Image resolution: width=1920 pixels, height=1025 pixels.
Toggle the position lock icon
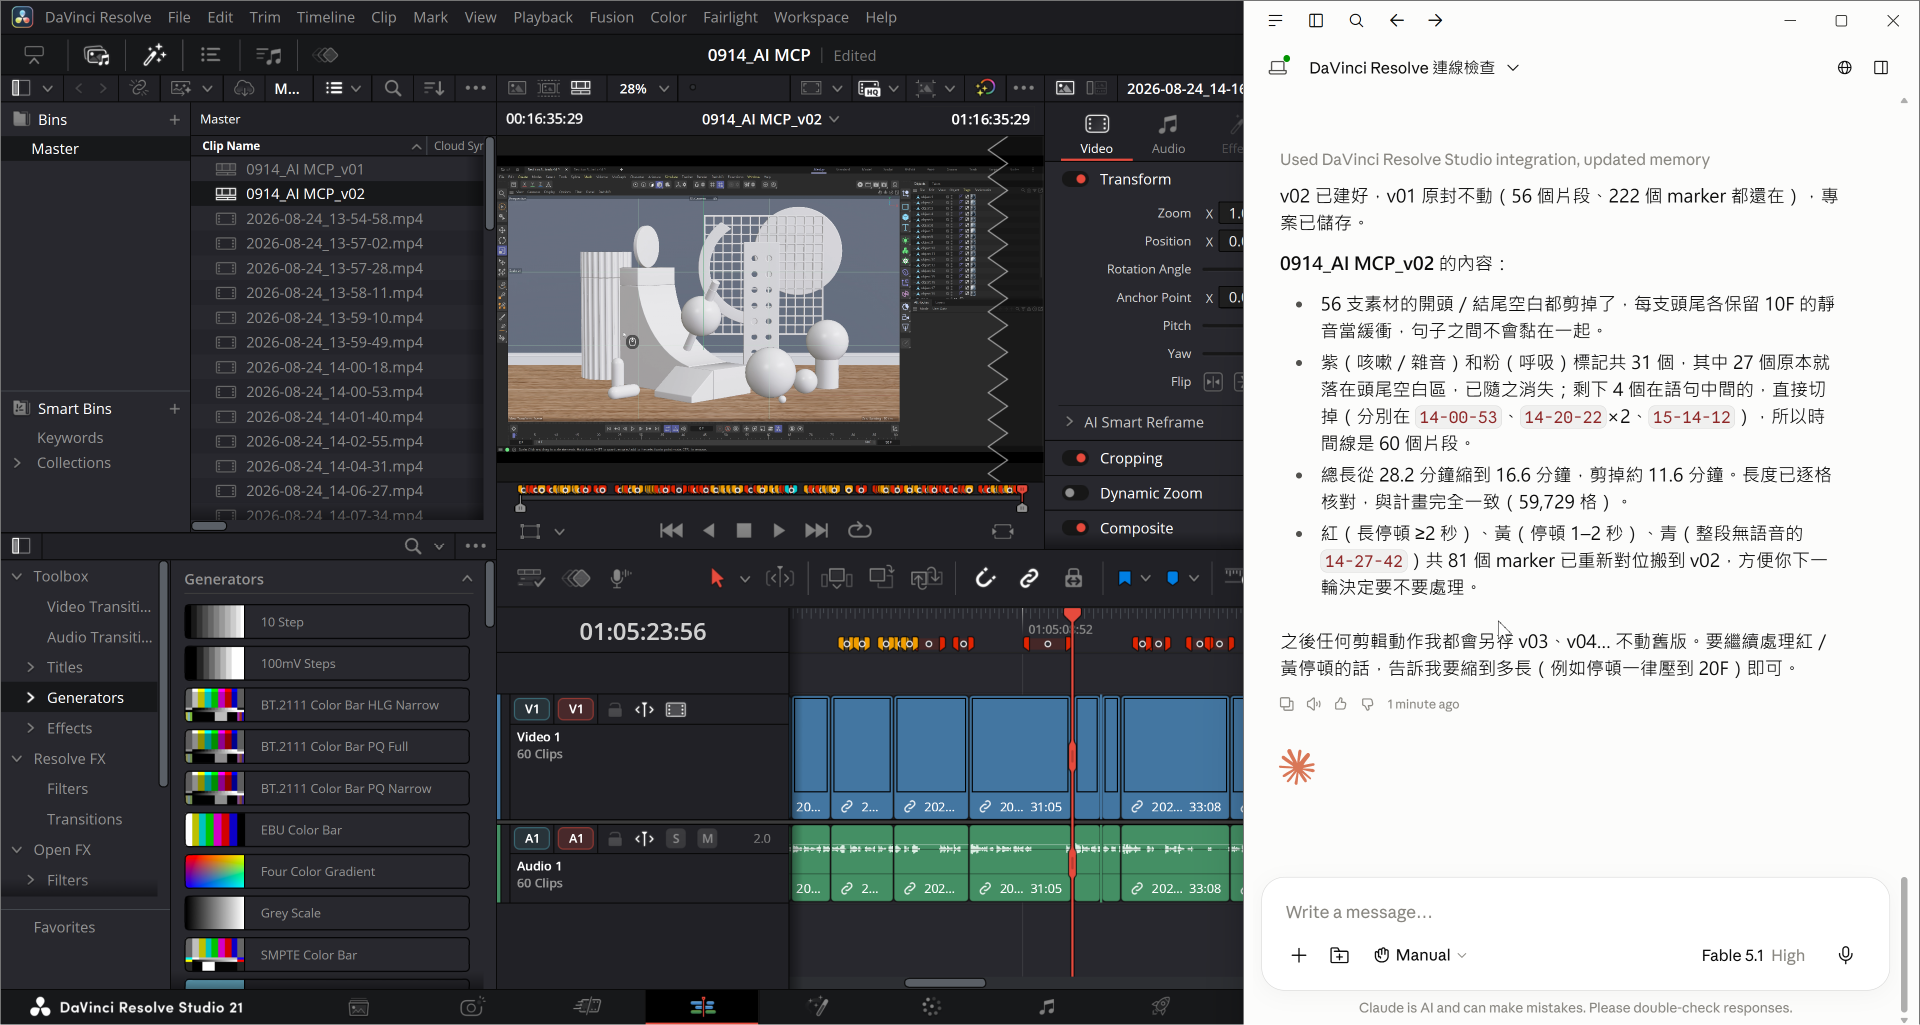click(x=1073, y=578)
